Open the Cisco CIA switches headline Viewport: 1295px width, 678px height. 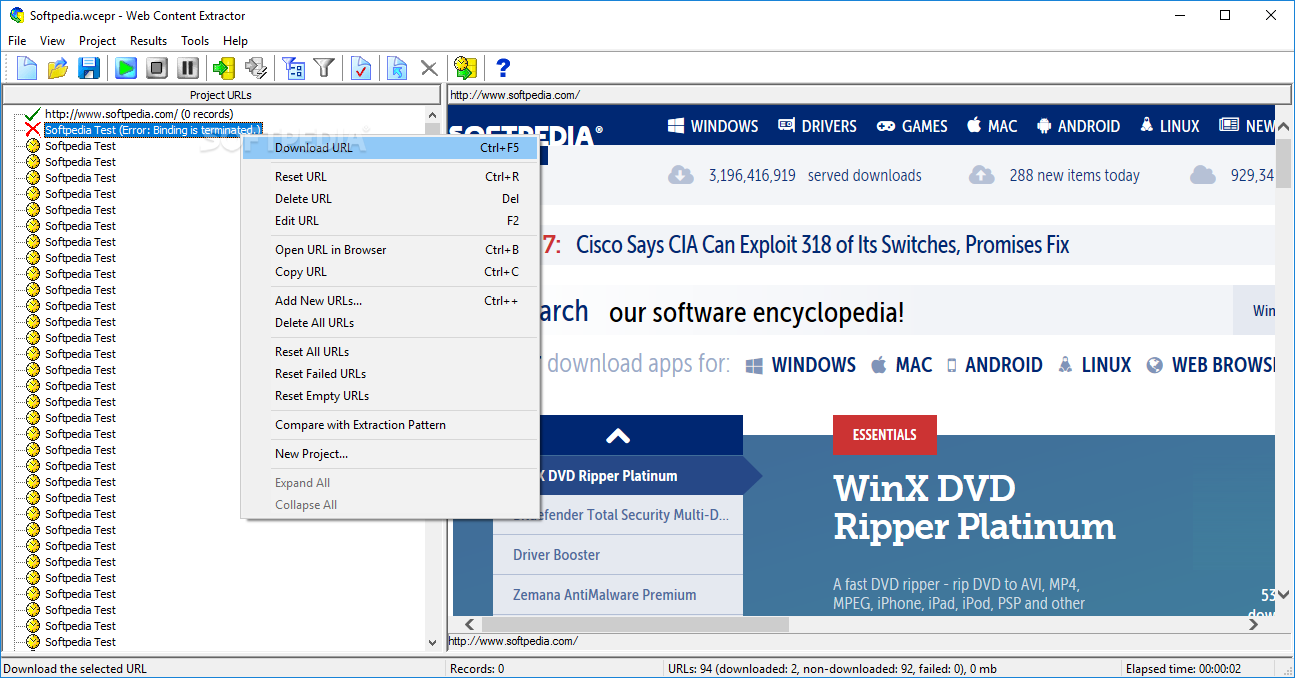823,245
